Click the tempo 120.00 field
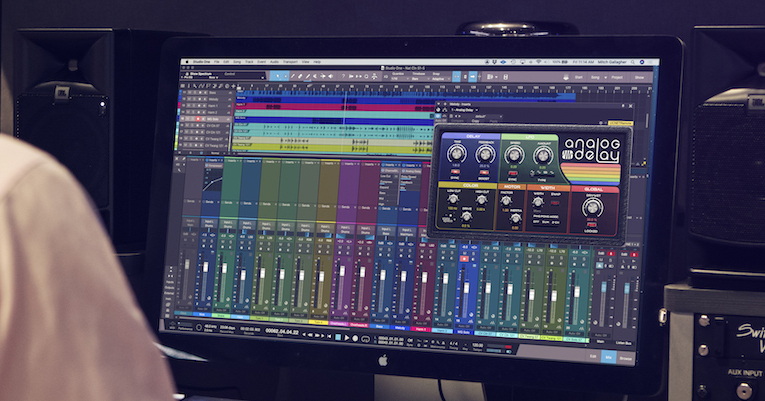The width and height of the screenshot is (765, 401). point(477,345)
